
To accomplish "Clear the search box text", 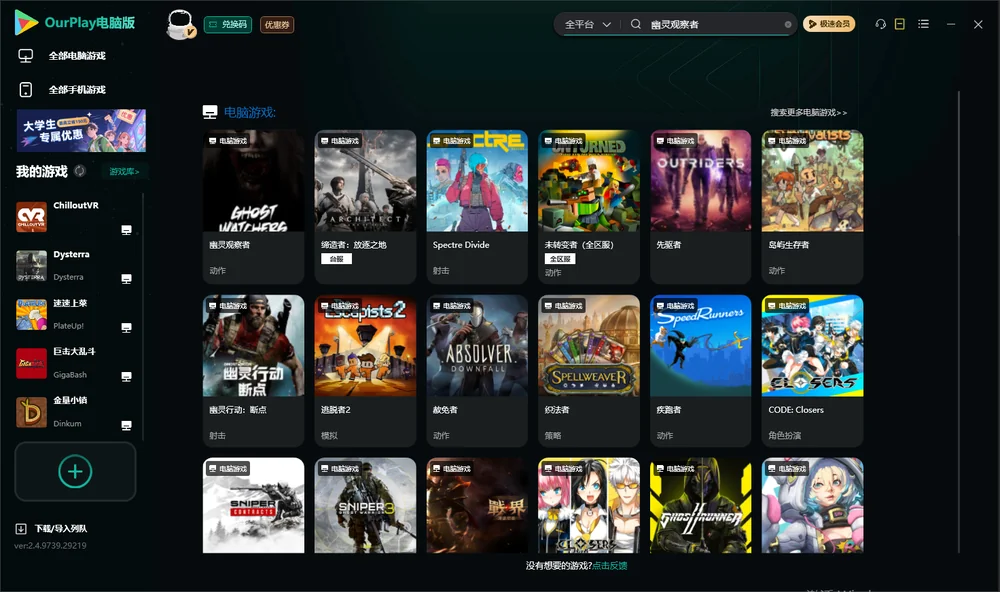I will click(788, 25).
